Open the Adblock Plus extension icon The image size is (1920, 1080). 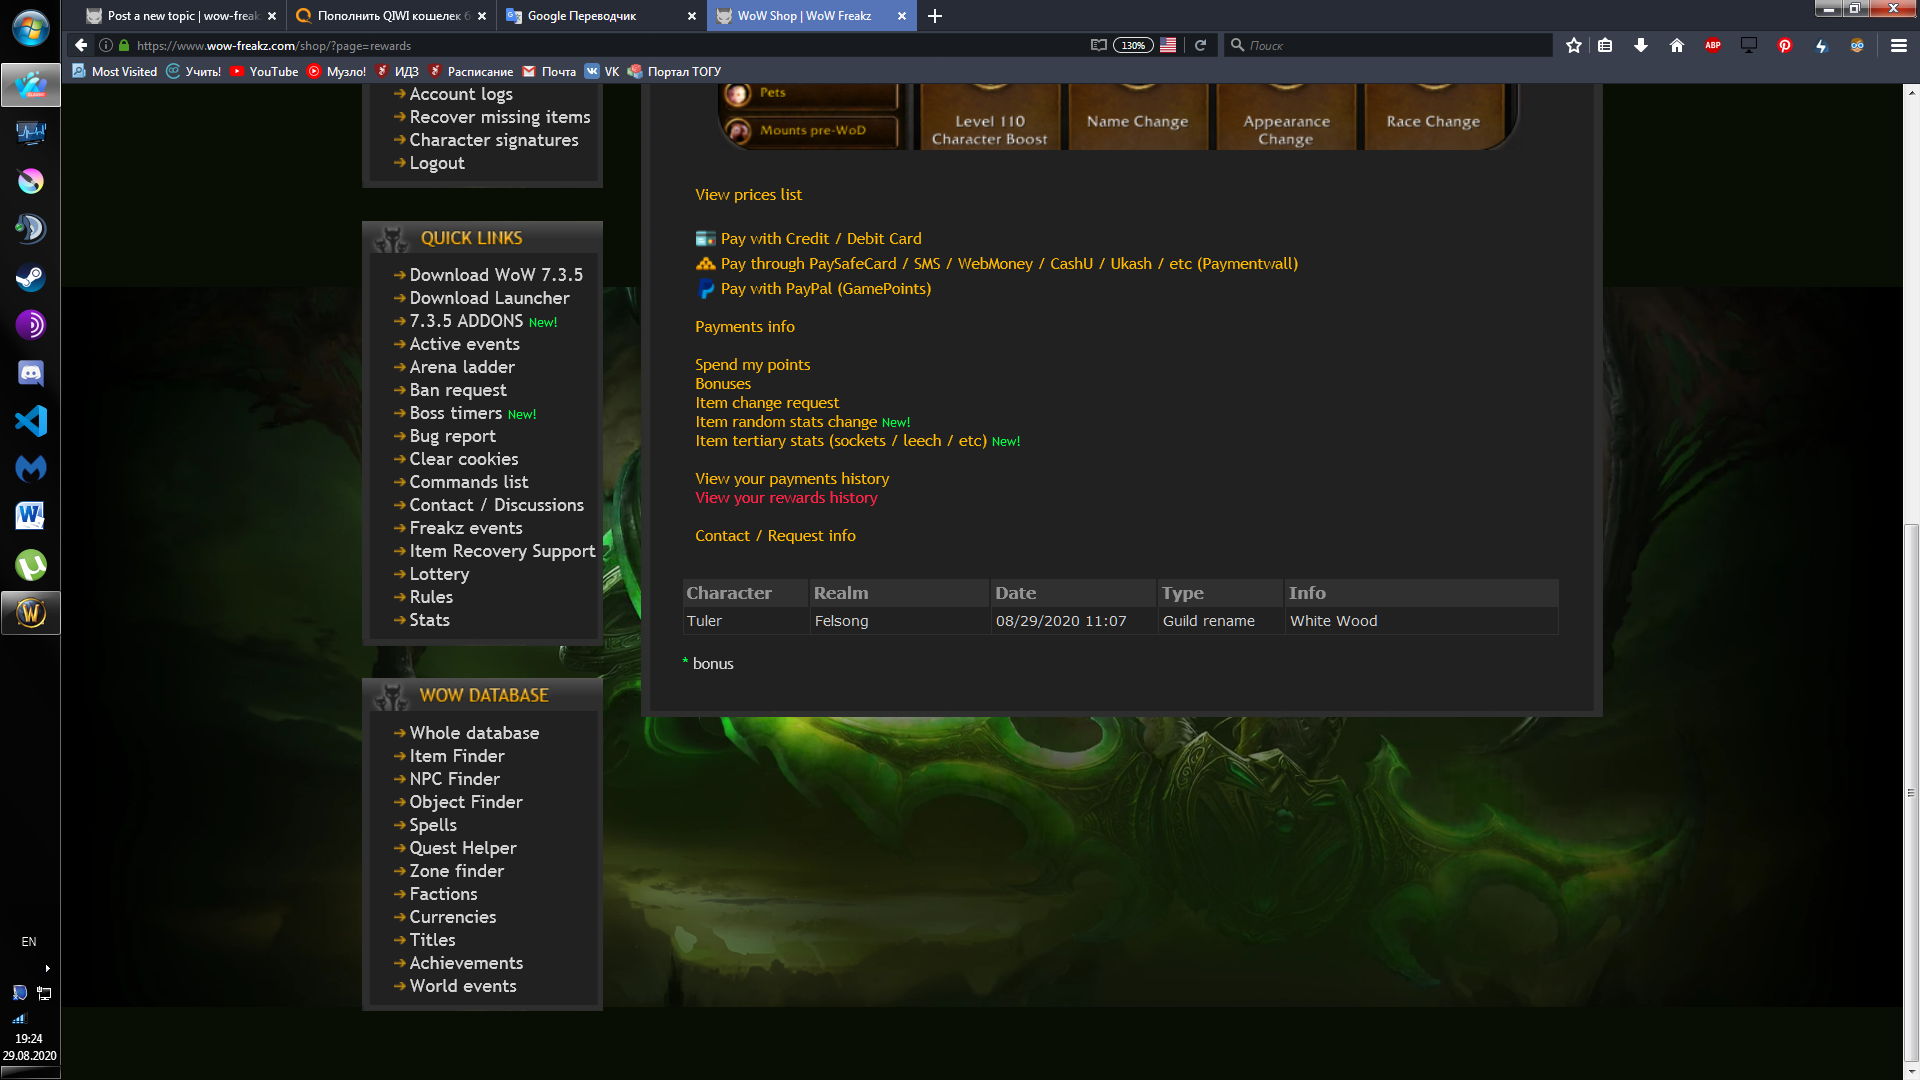click(1713, 45)
